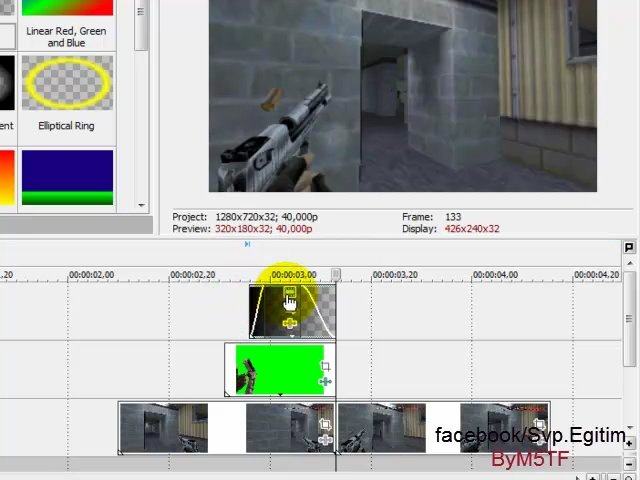Viewport: 640px width, 480px height.
Task: Open Event FX on the top gradient event
Action: tap(289, 324)
